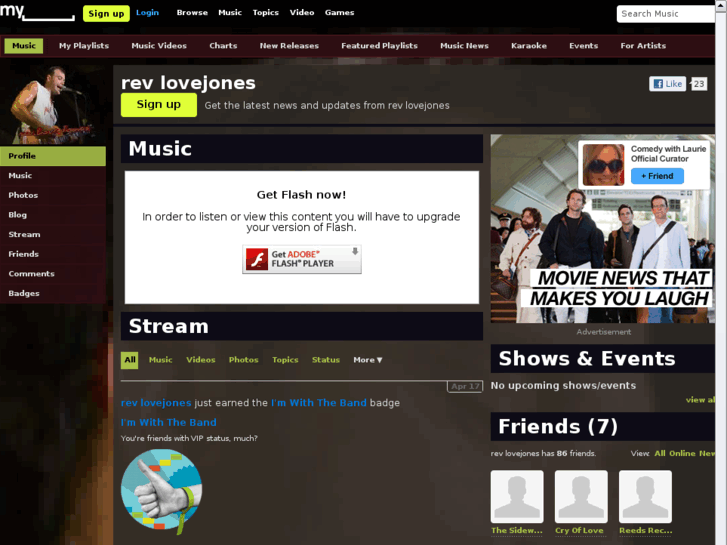Expand the More dropdown in Stream filters

click(x=368, y=360)
